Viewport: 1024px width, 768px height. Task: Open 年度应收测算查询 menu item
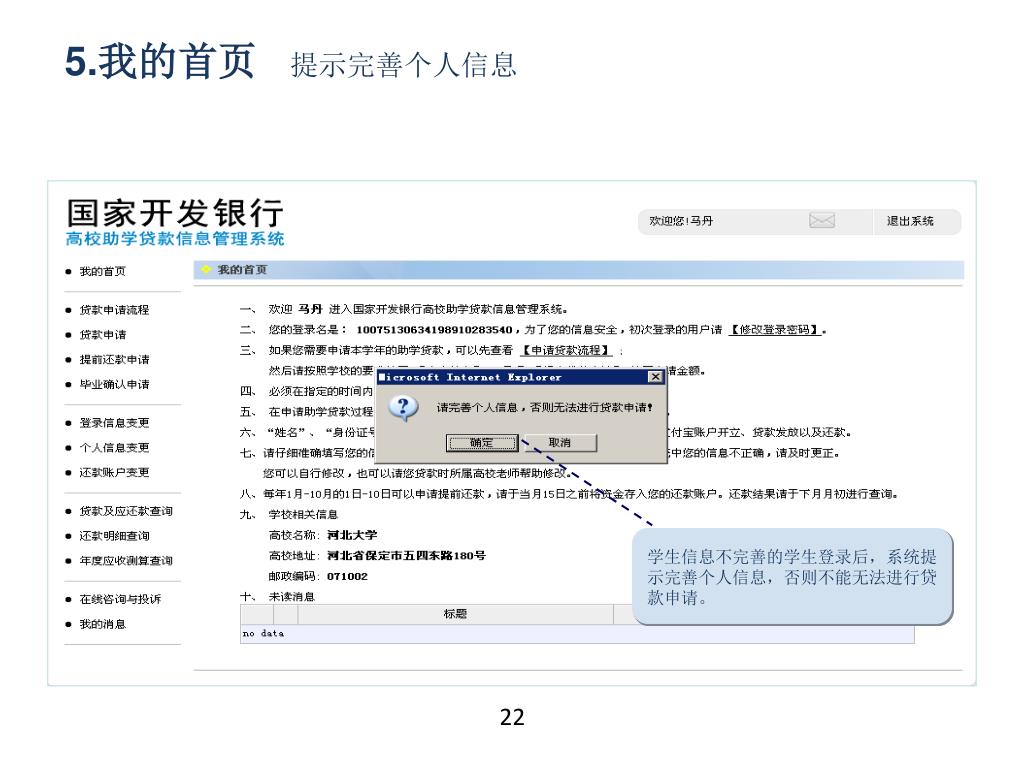pos(126,561)
